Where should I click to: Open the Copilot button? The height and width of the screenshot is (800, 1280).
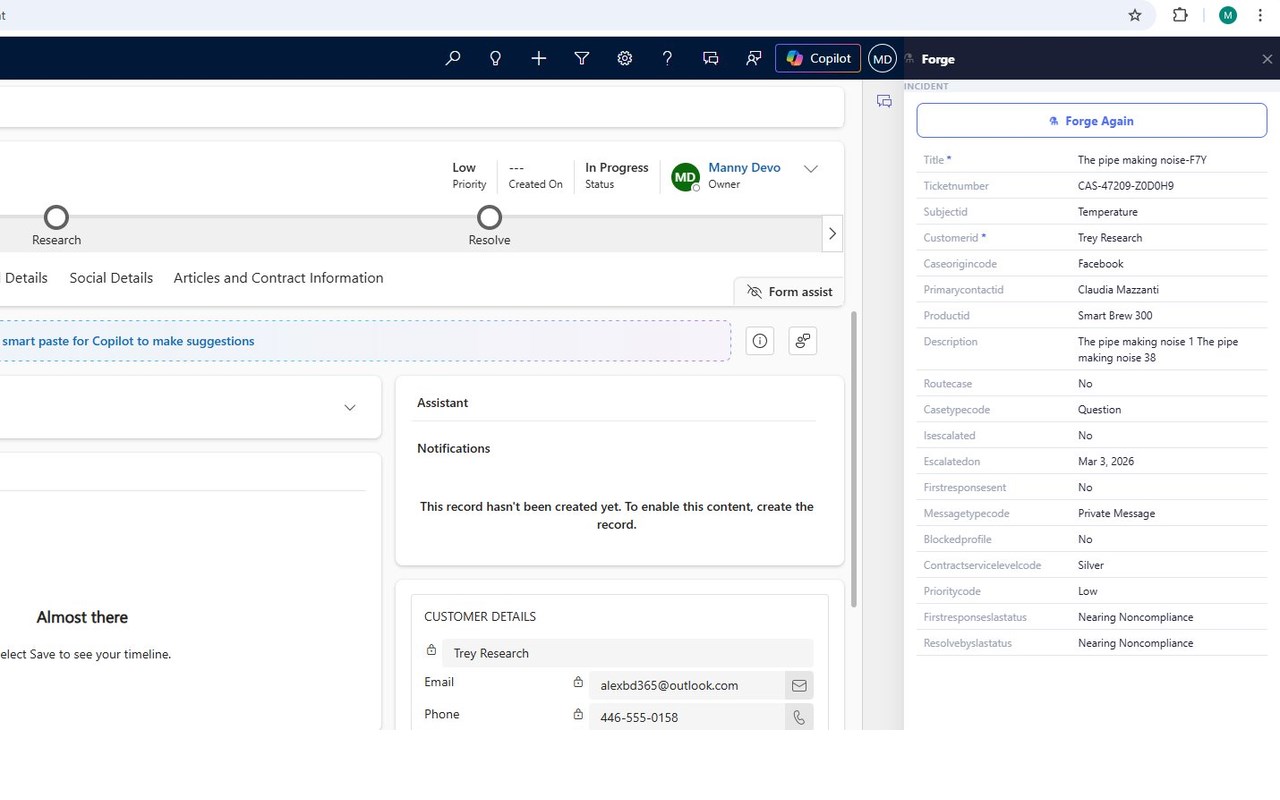coord(818,59)
